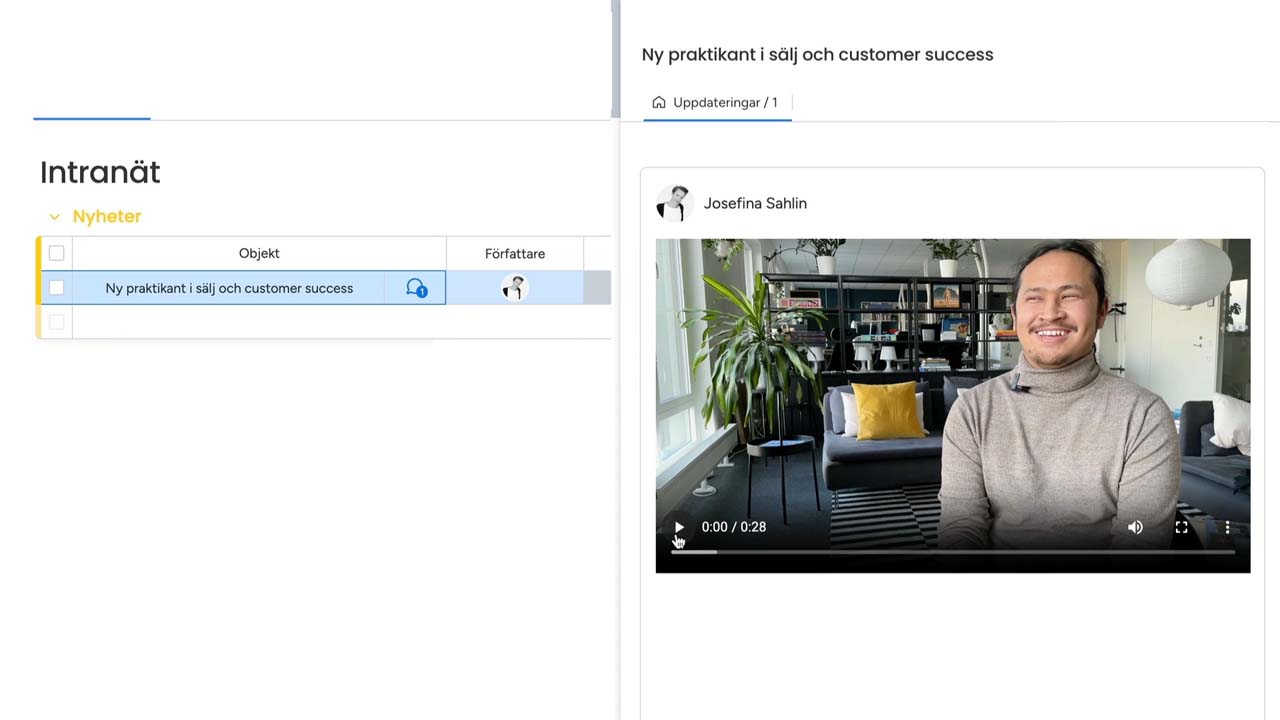Toggle the select-all checkbox in header row
Viewport: 1280px width, 720px height.
pos(56,253)
